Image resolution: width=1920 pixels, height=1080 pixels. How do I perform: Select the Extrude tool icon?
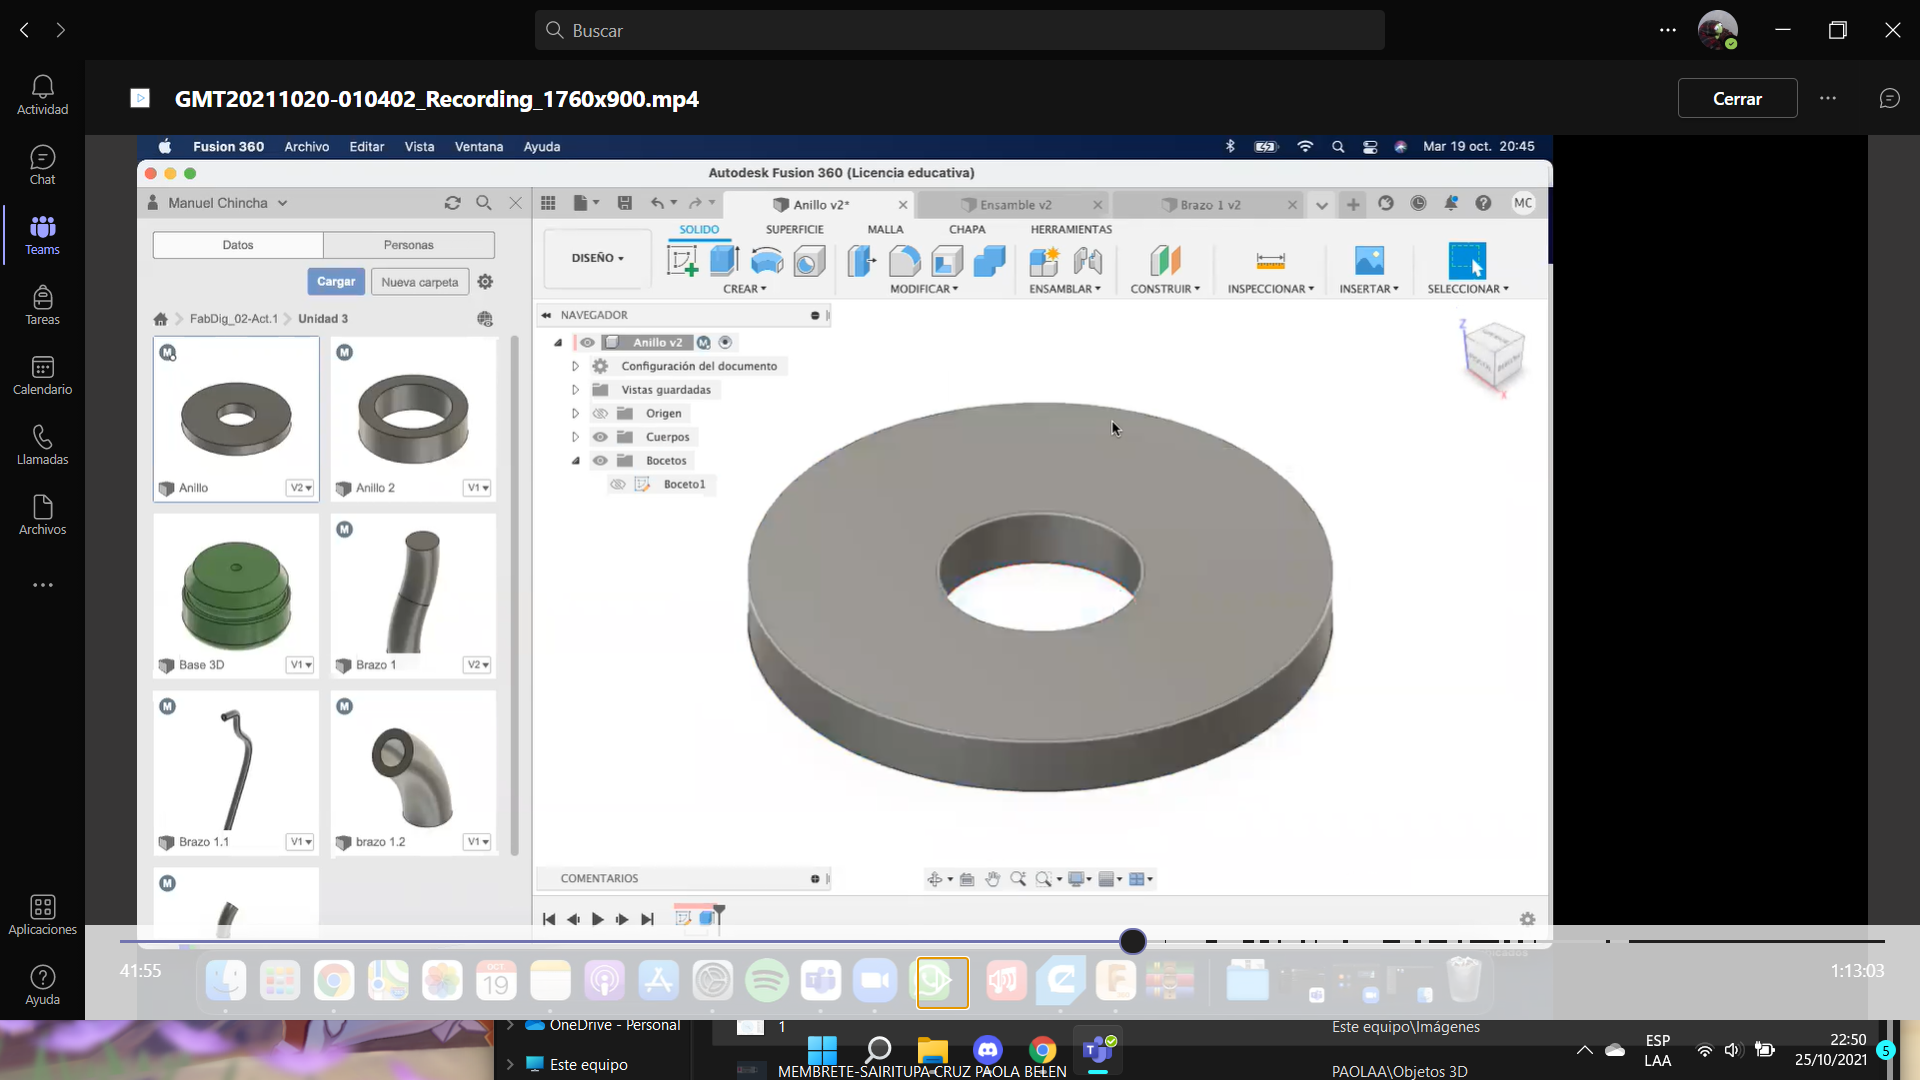click(724, 261)
